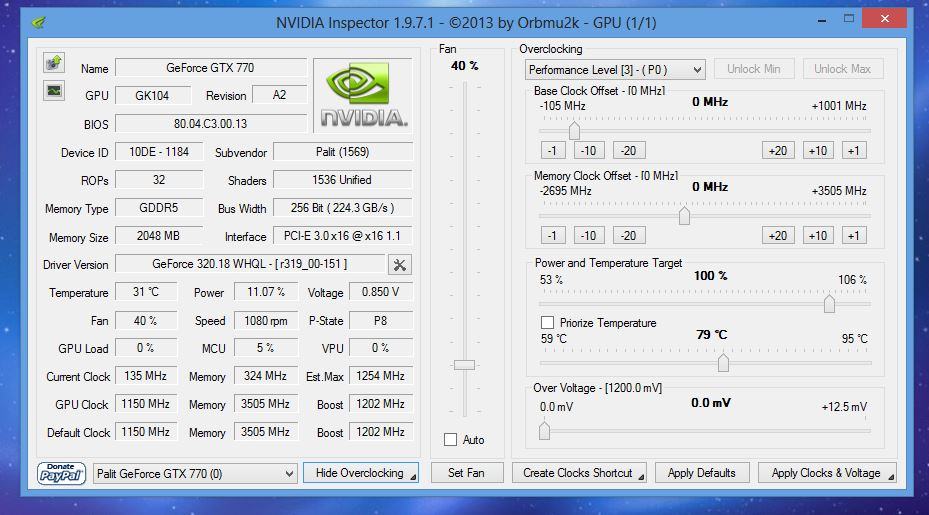Click the Unlock Min button
The image size is (929, 515).
754,69
